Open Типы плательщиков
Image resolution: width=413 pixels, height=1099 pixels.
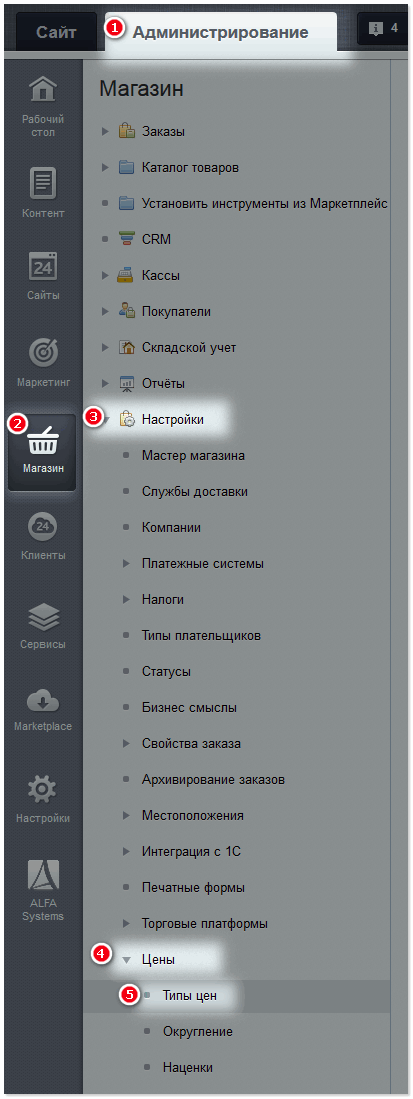point(201,636)
